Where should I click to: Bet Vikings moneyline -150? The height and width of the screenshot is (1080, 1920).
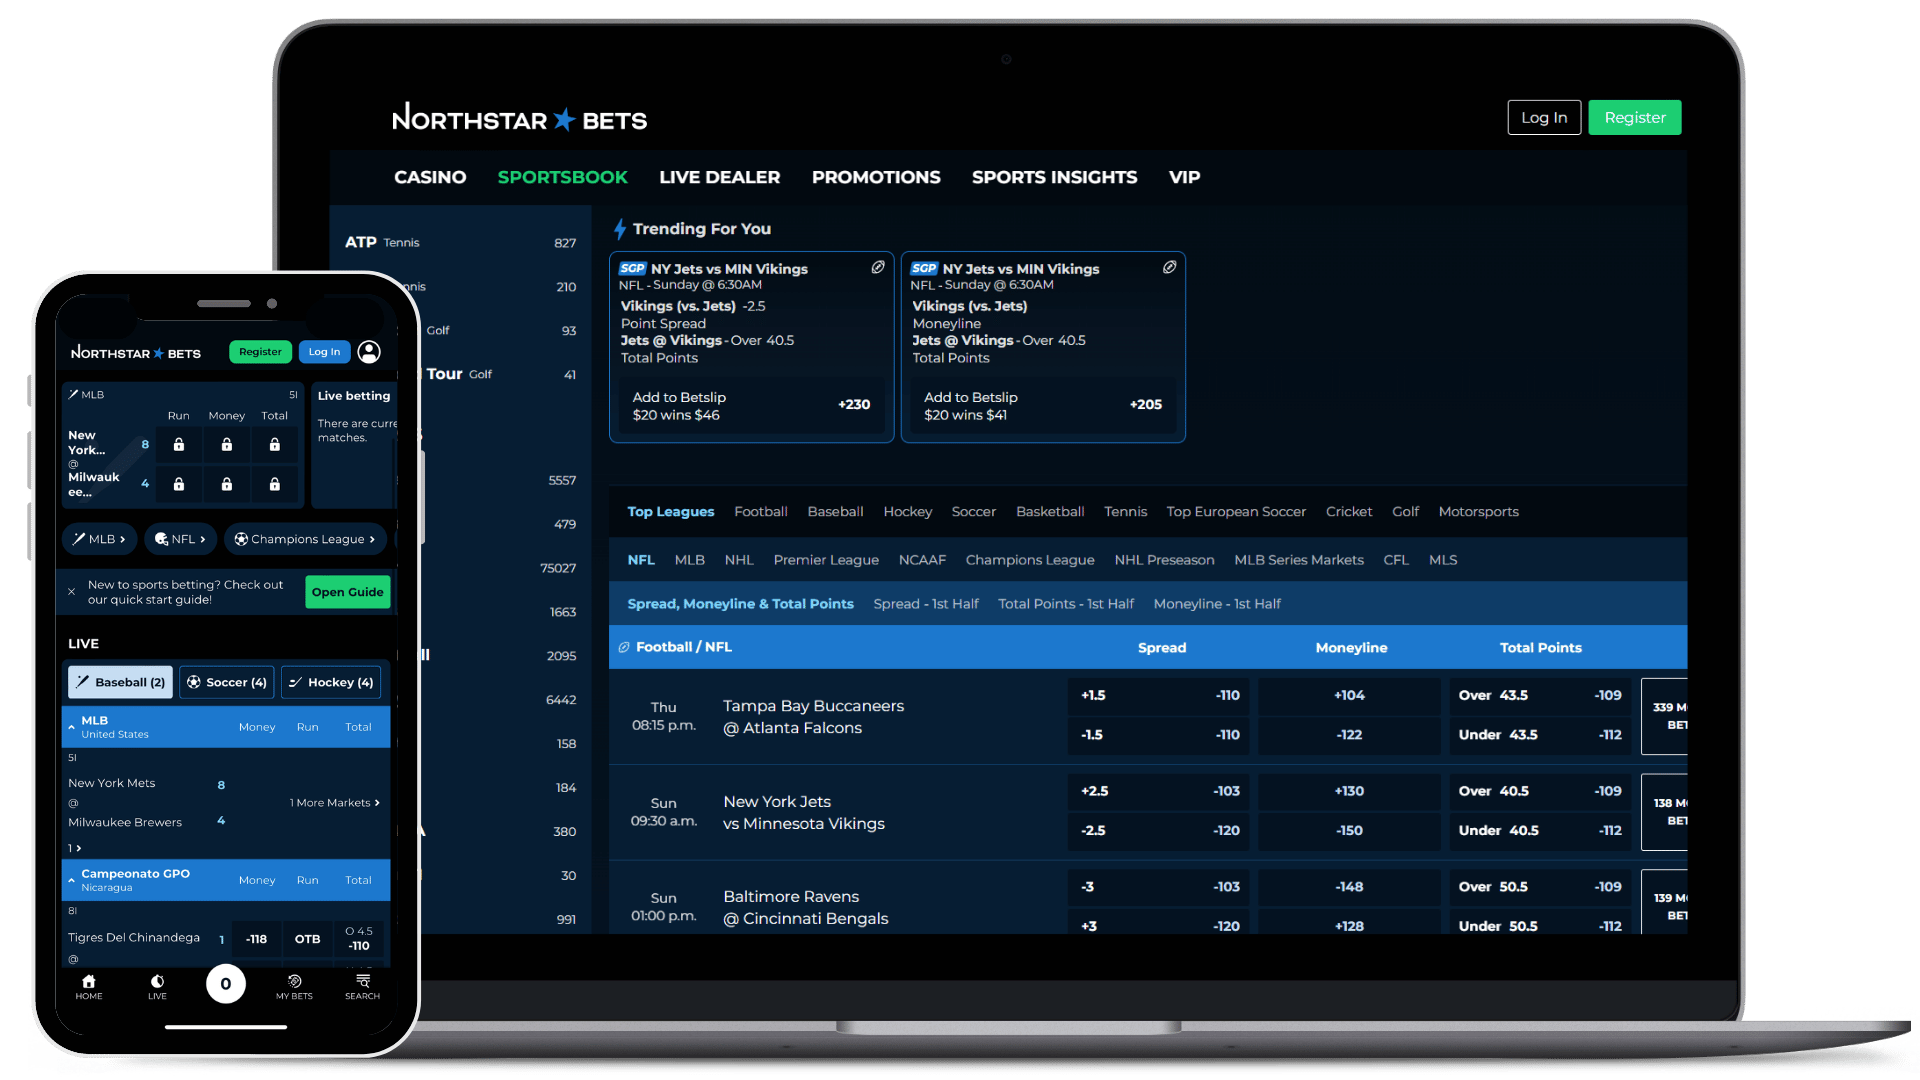(x=1349, y=831)
